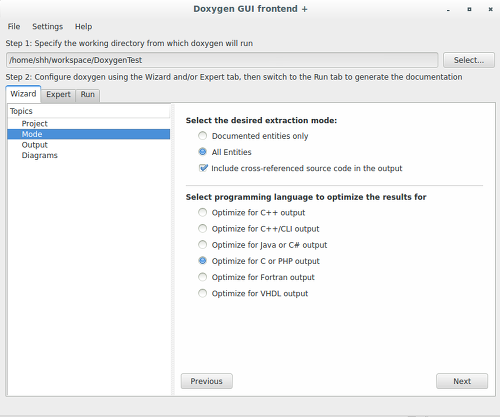Click the working directory path field

tap(222, 60)
